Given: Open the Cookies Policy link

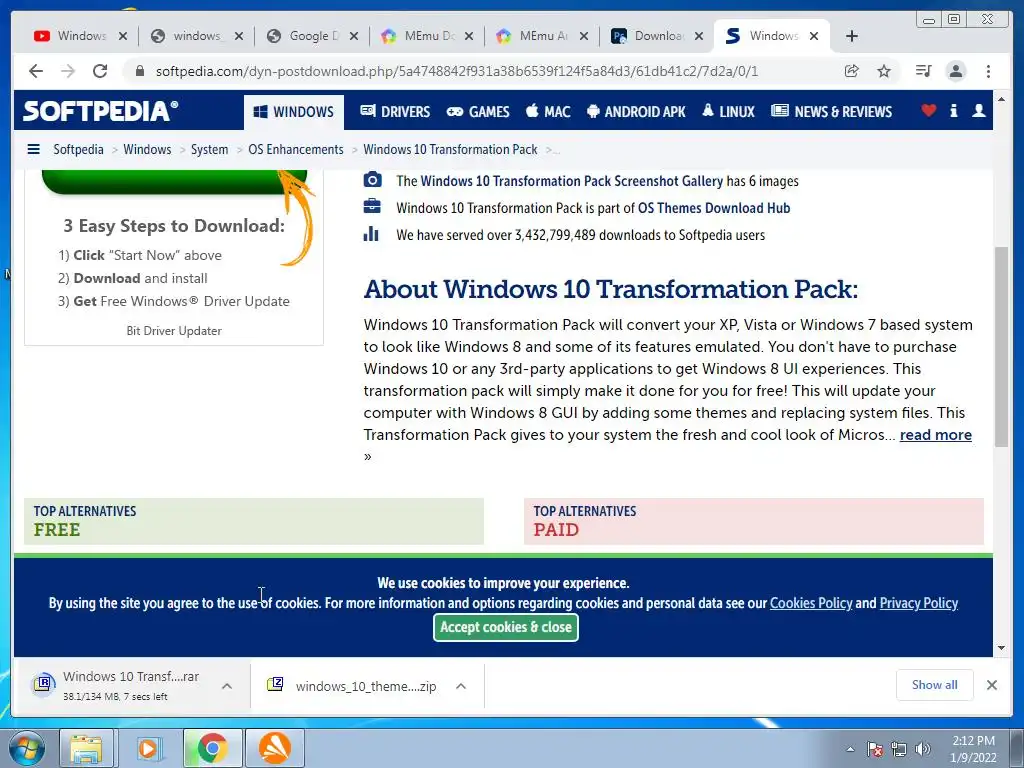Looking at the screenshot, I should coord(811,603).
